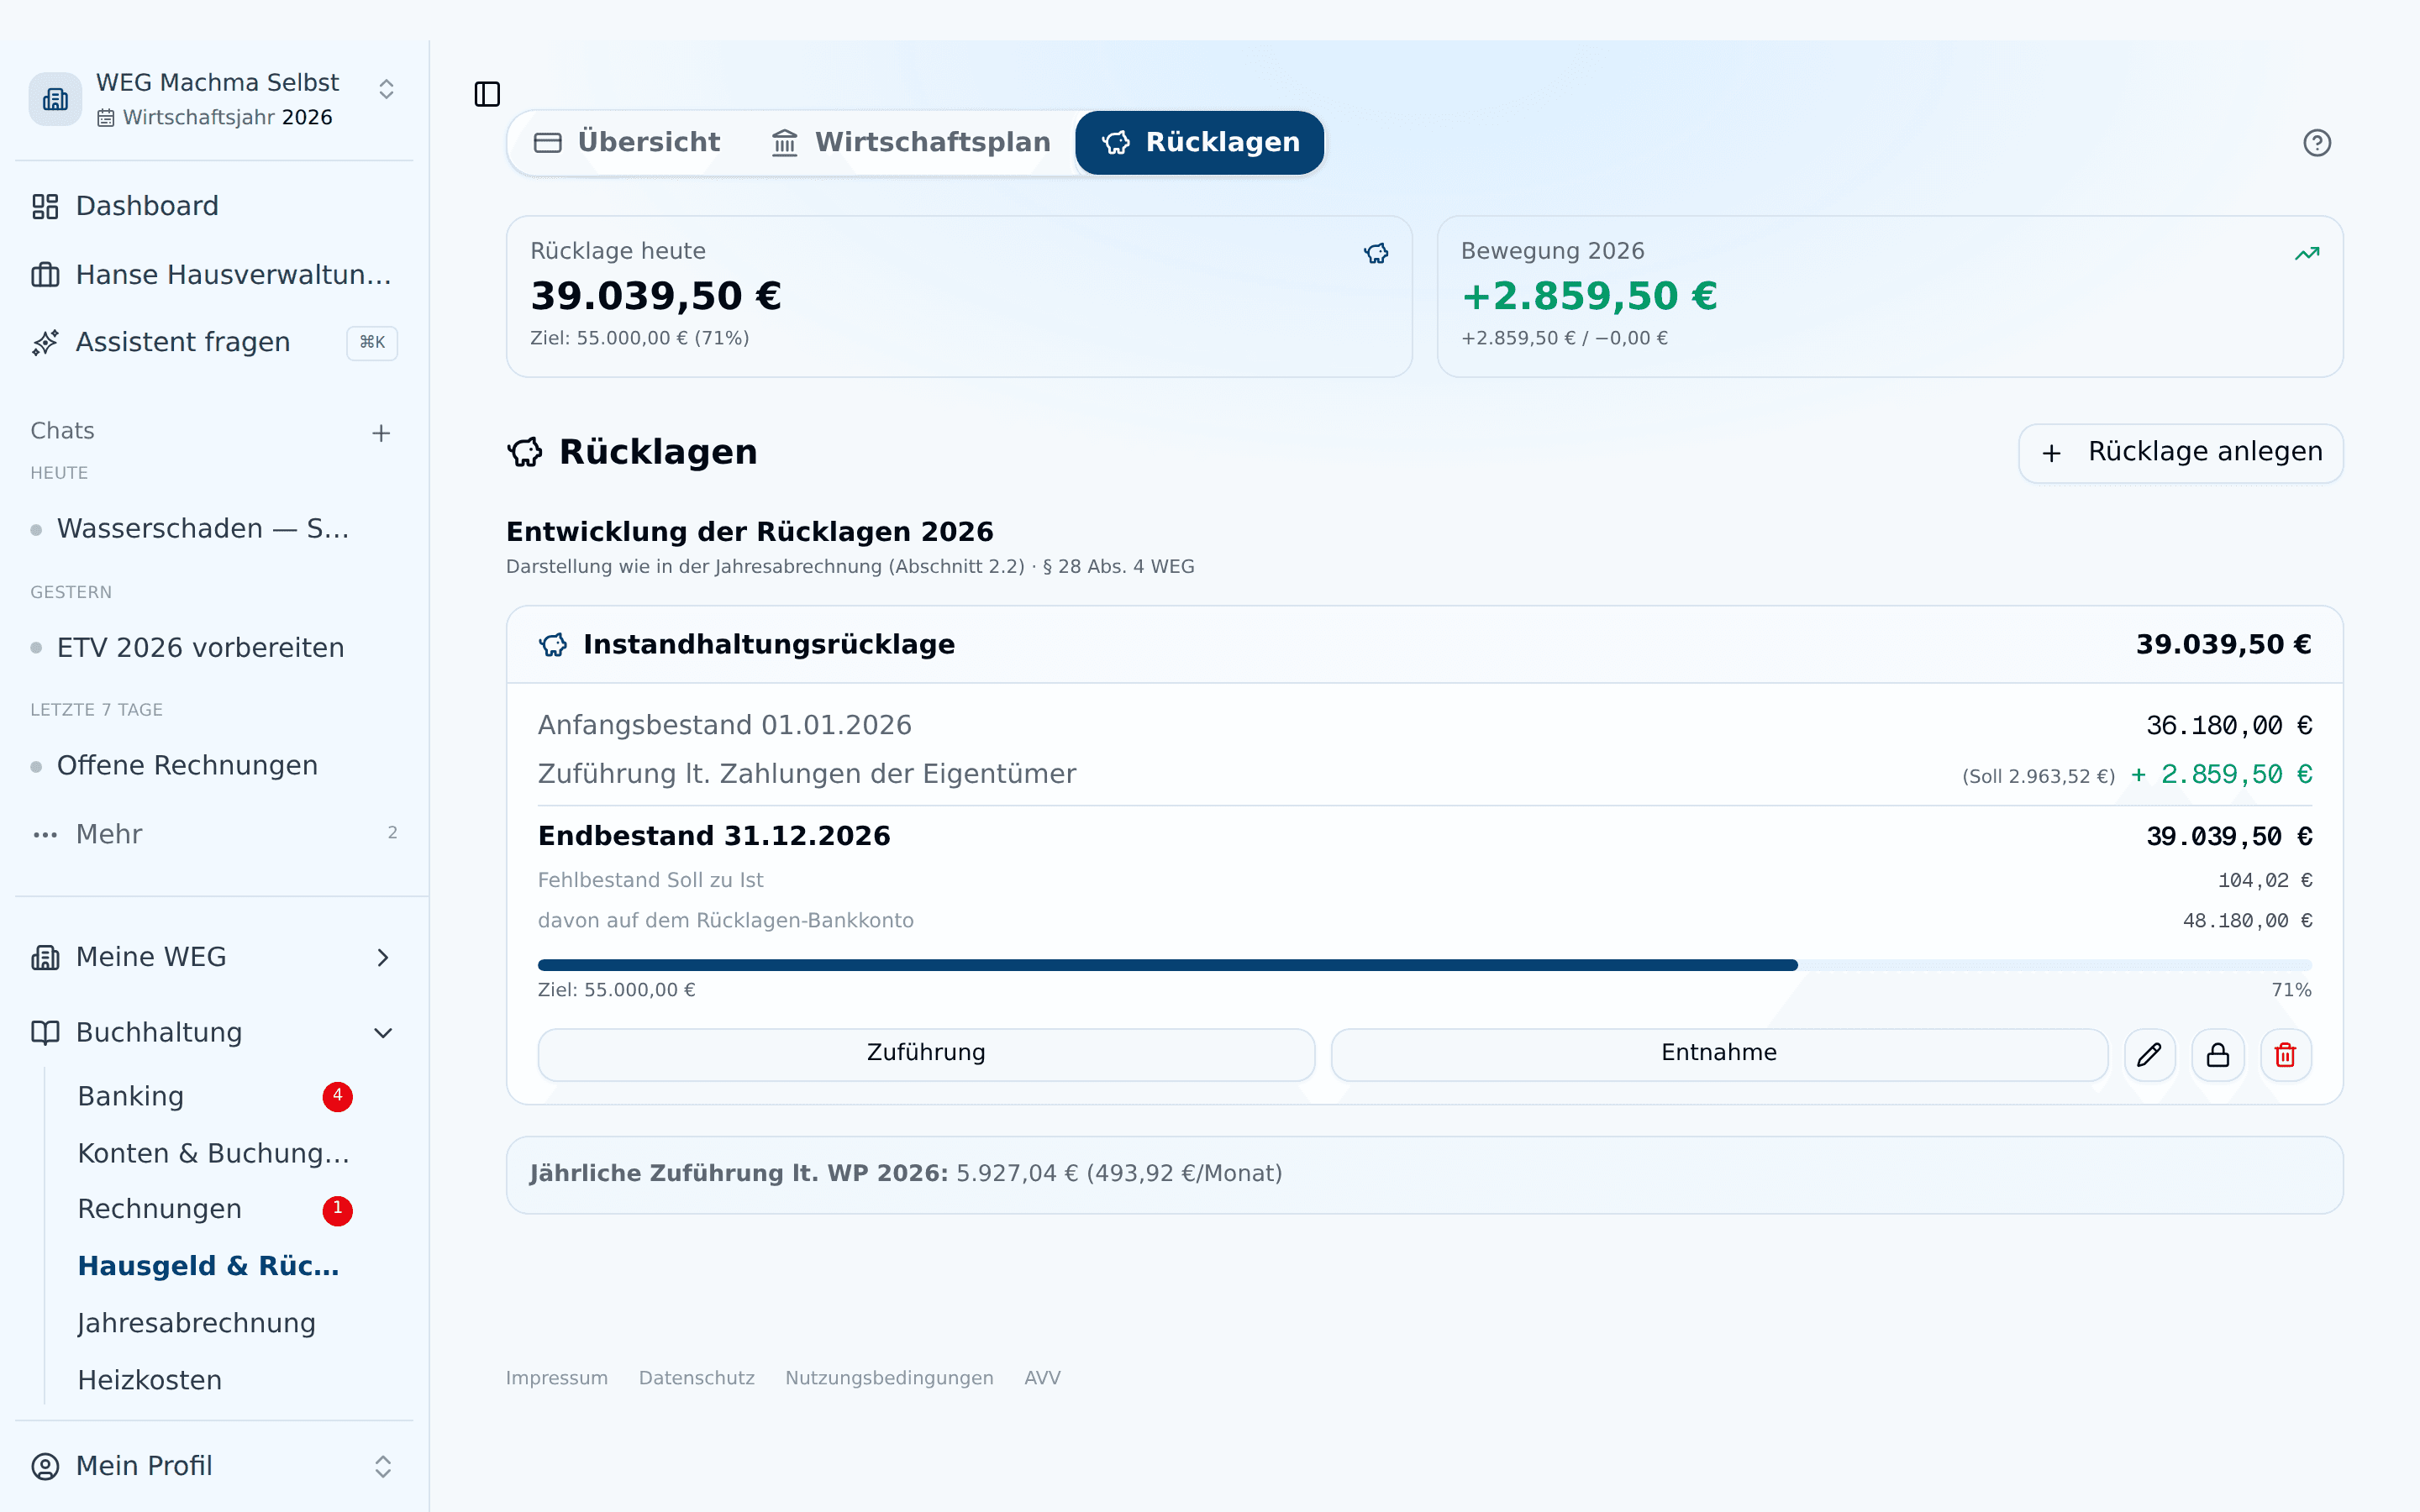Open the Nutzungsbedingungen link
This screenshot has height=1512, width=2420.
[889, 1378]
